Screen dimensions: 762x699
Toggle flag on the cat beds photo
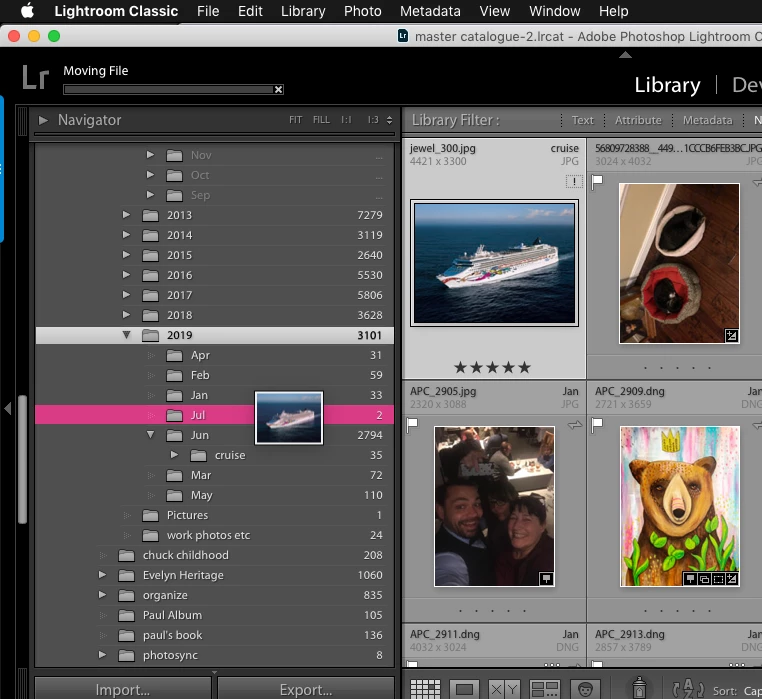(597, 182)
